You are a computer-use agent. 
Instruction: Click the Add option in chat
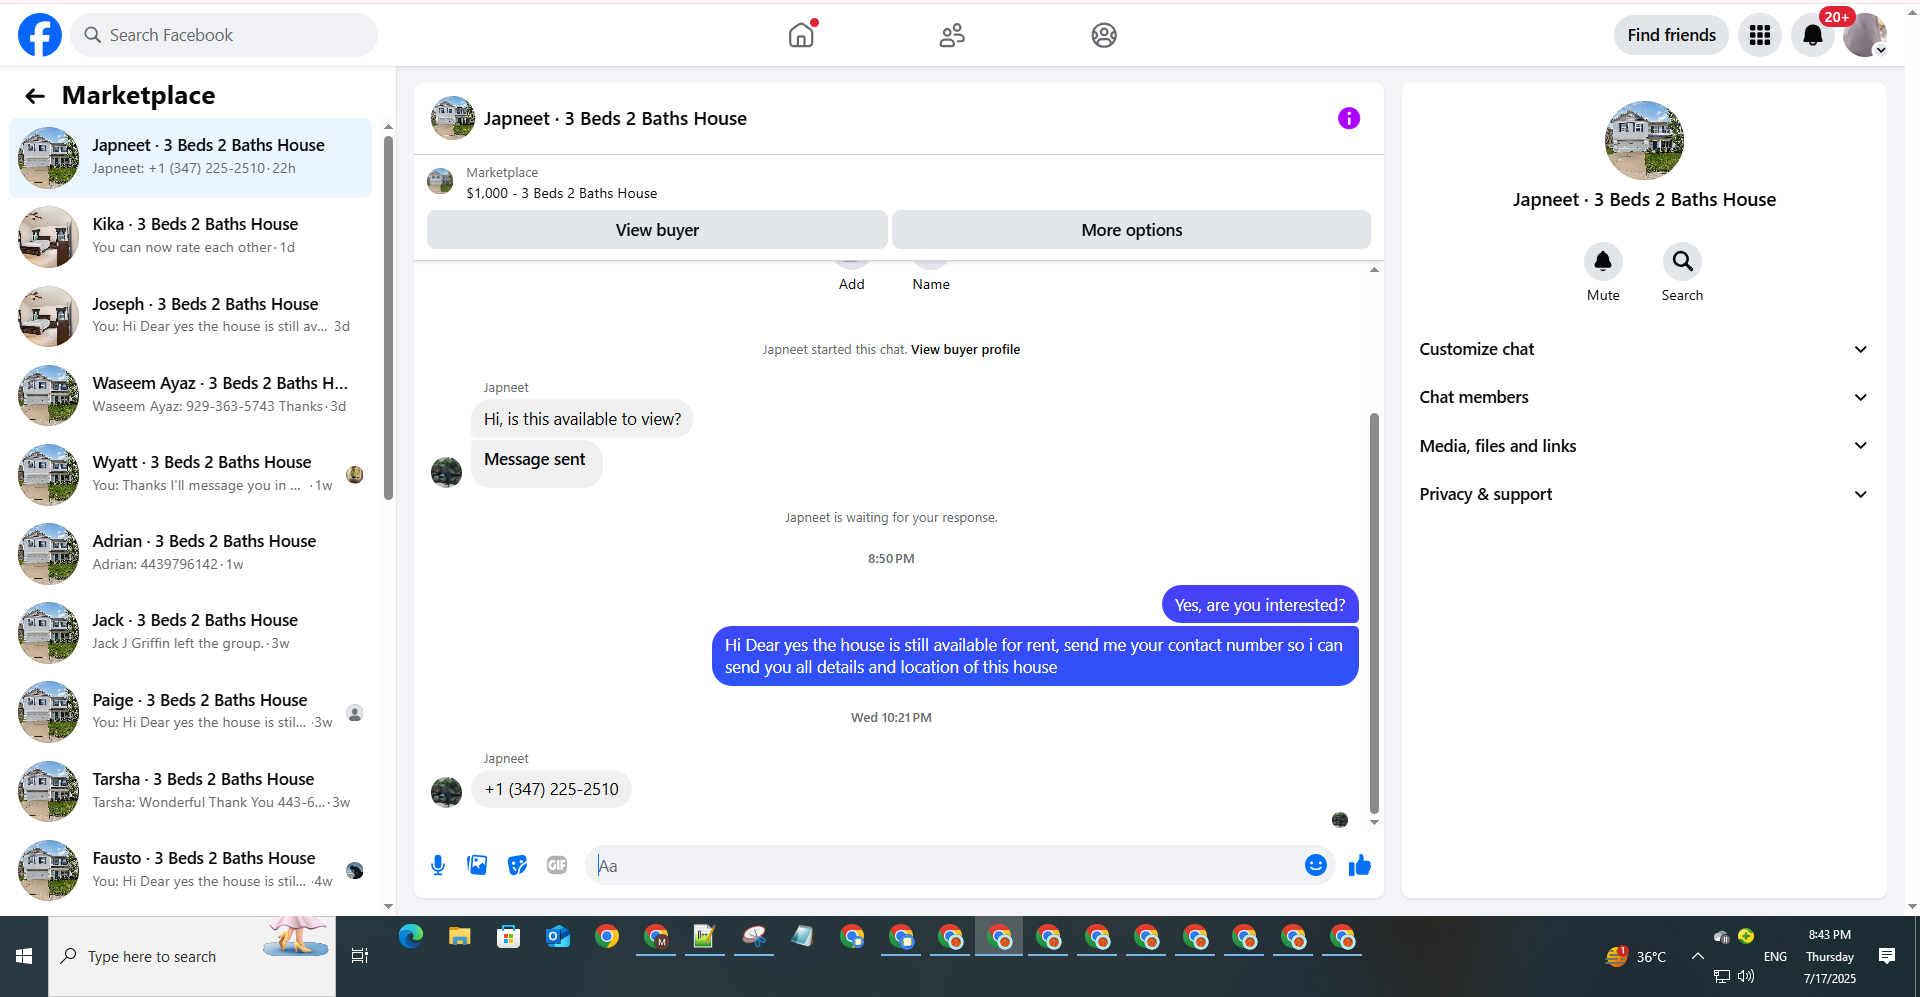(x=851, y=284)
